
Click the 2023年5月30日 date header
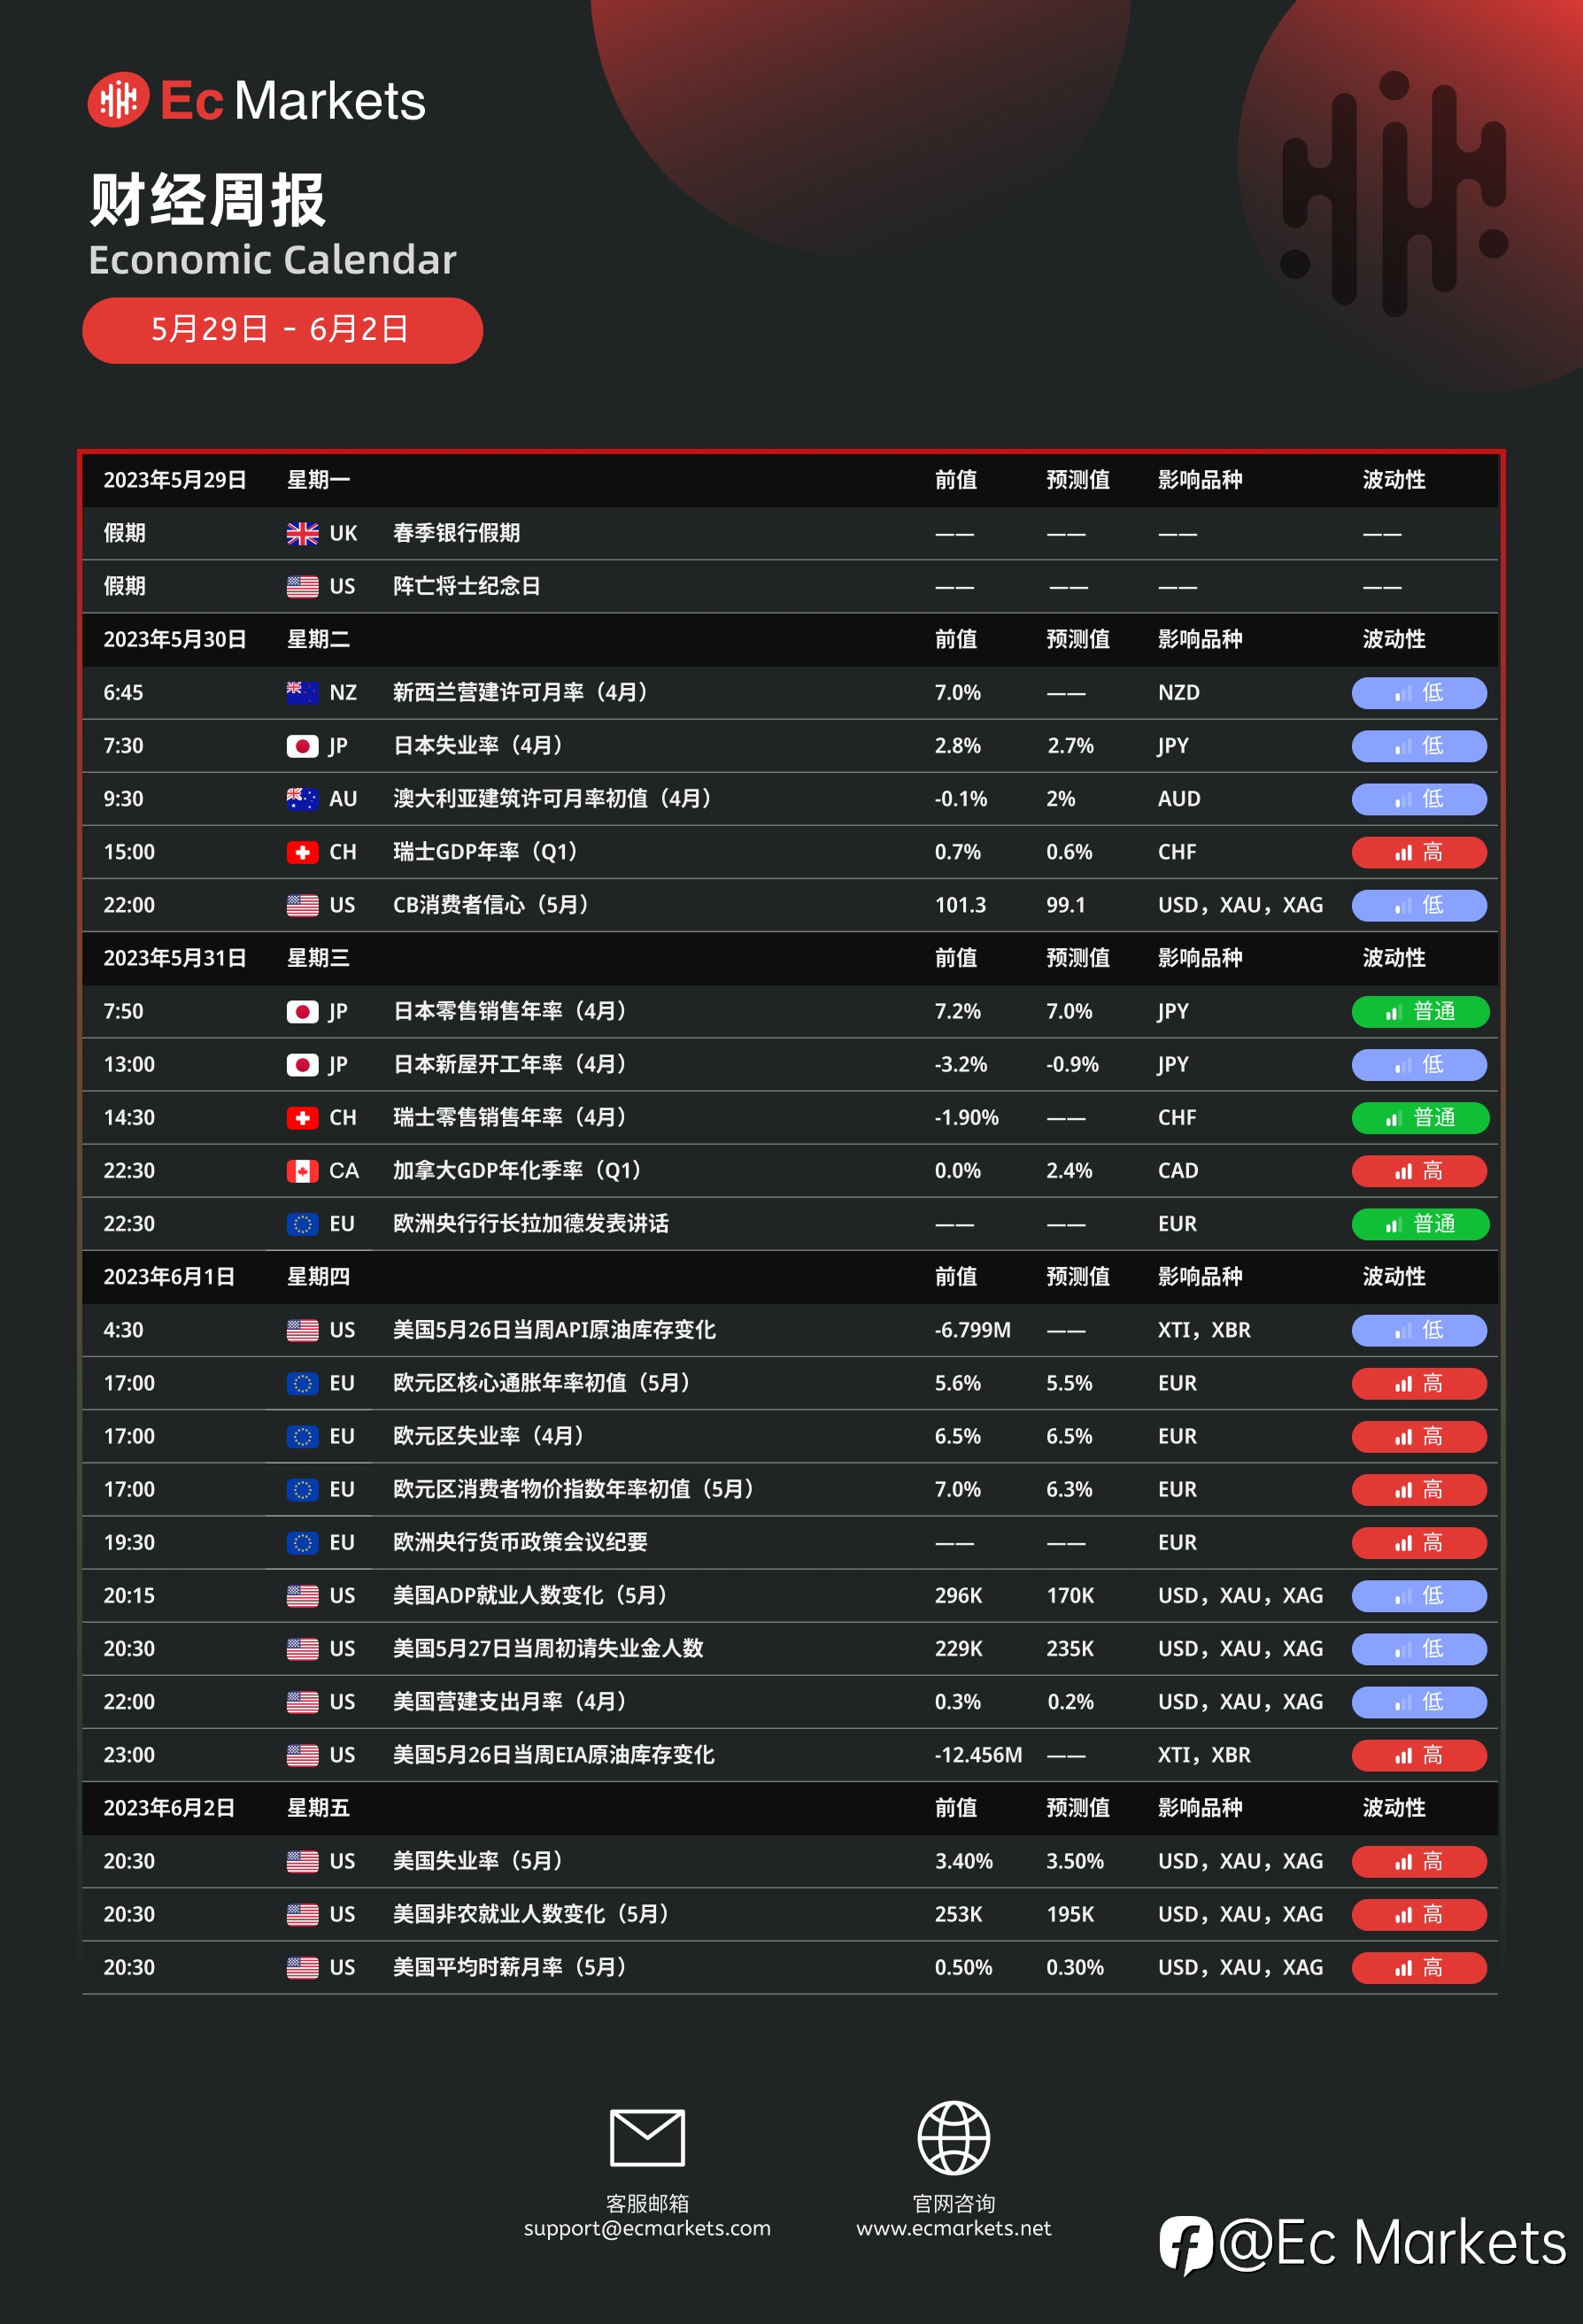pos(175,639)
